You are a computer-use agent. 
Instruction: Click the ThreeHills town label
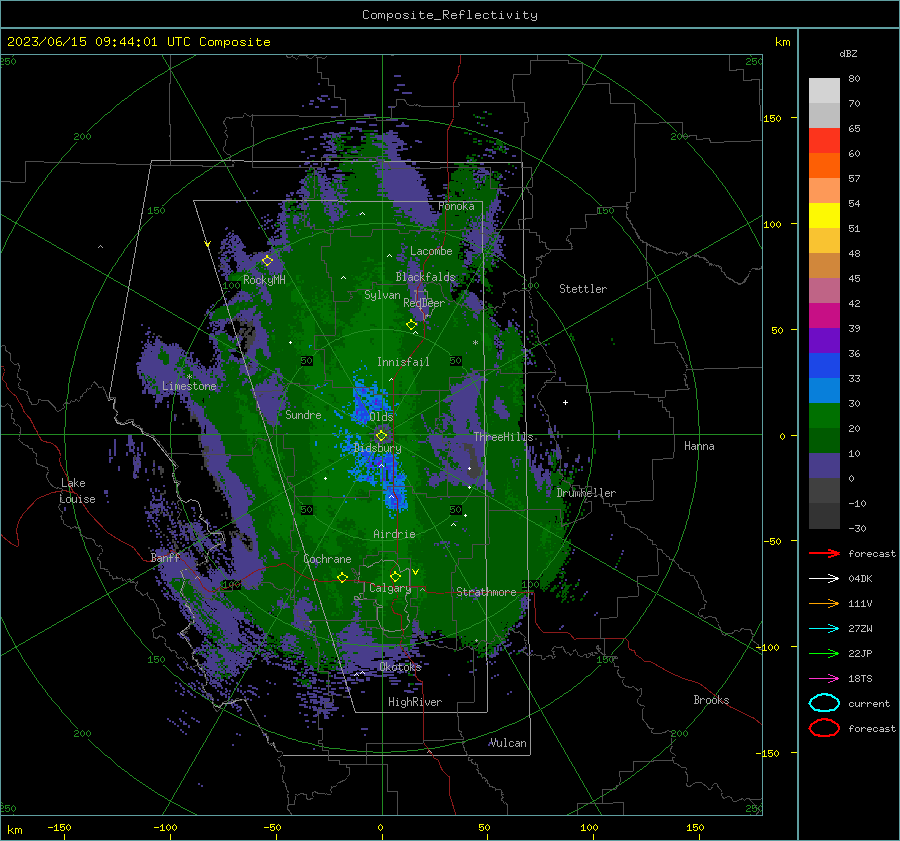point(503,437)
